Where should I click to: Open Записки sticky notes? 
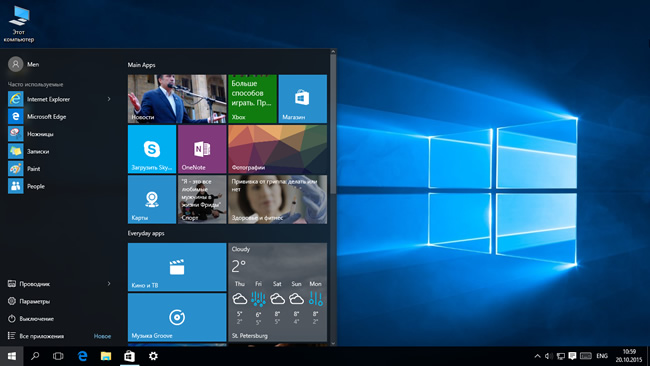[x=60, y=151]
